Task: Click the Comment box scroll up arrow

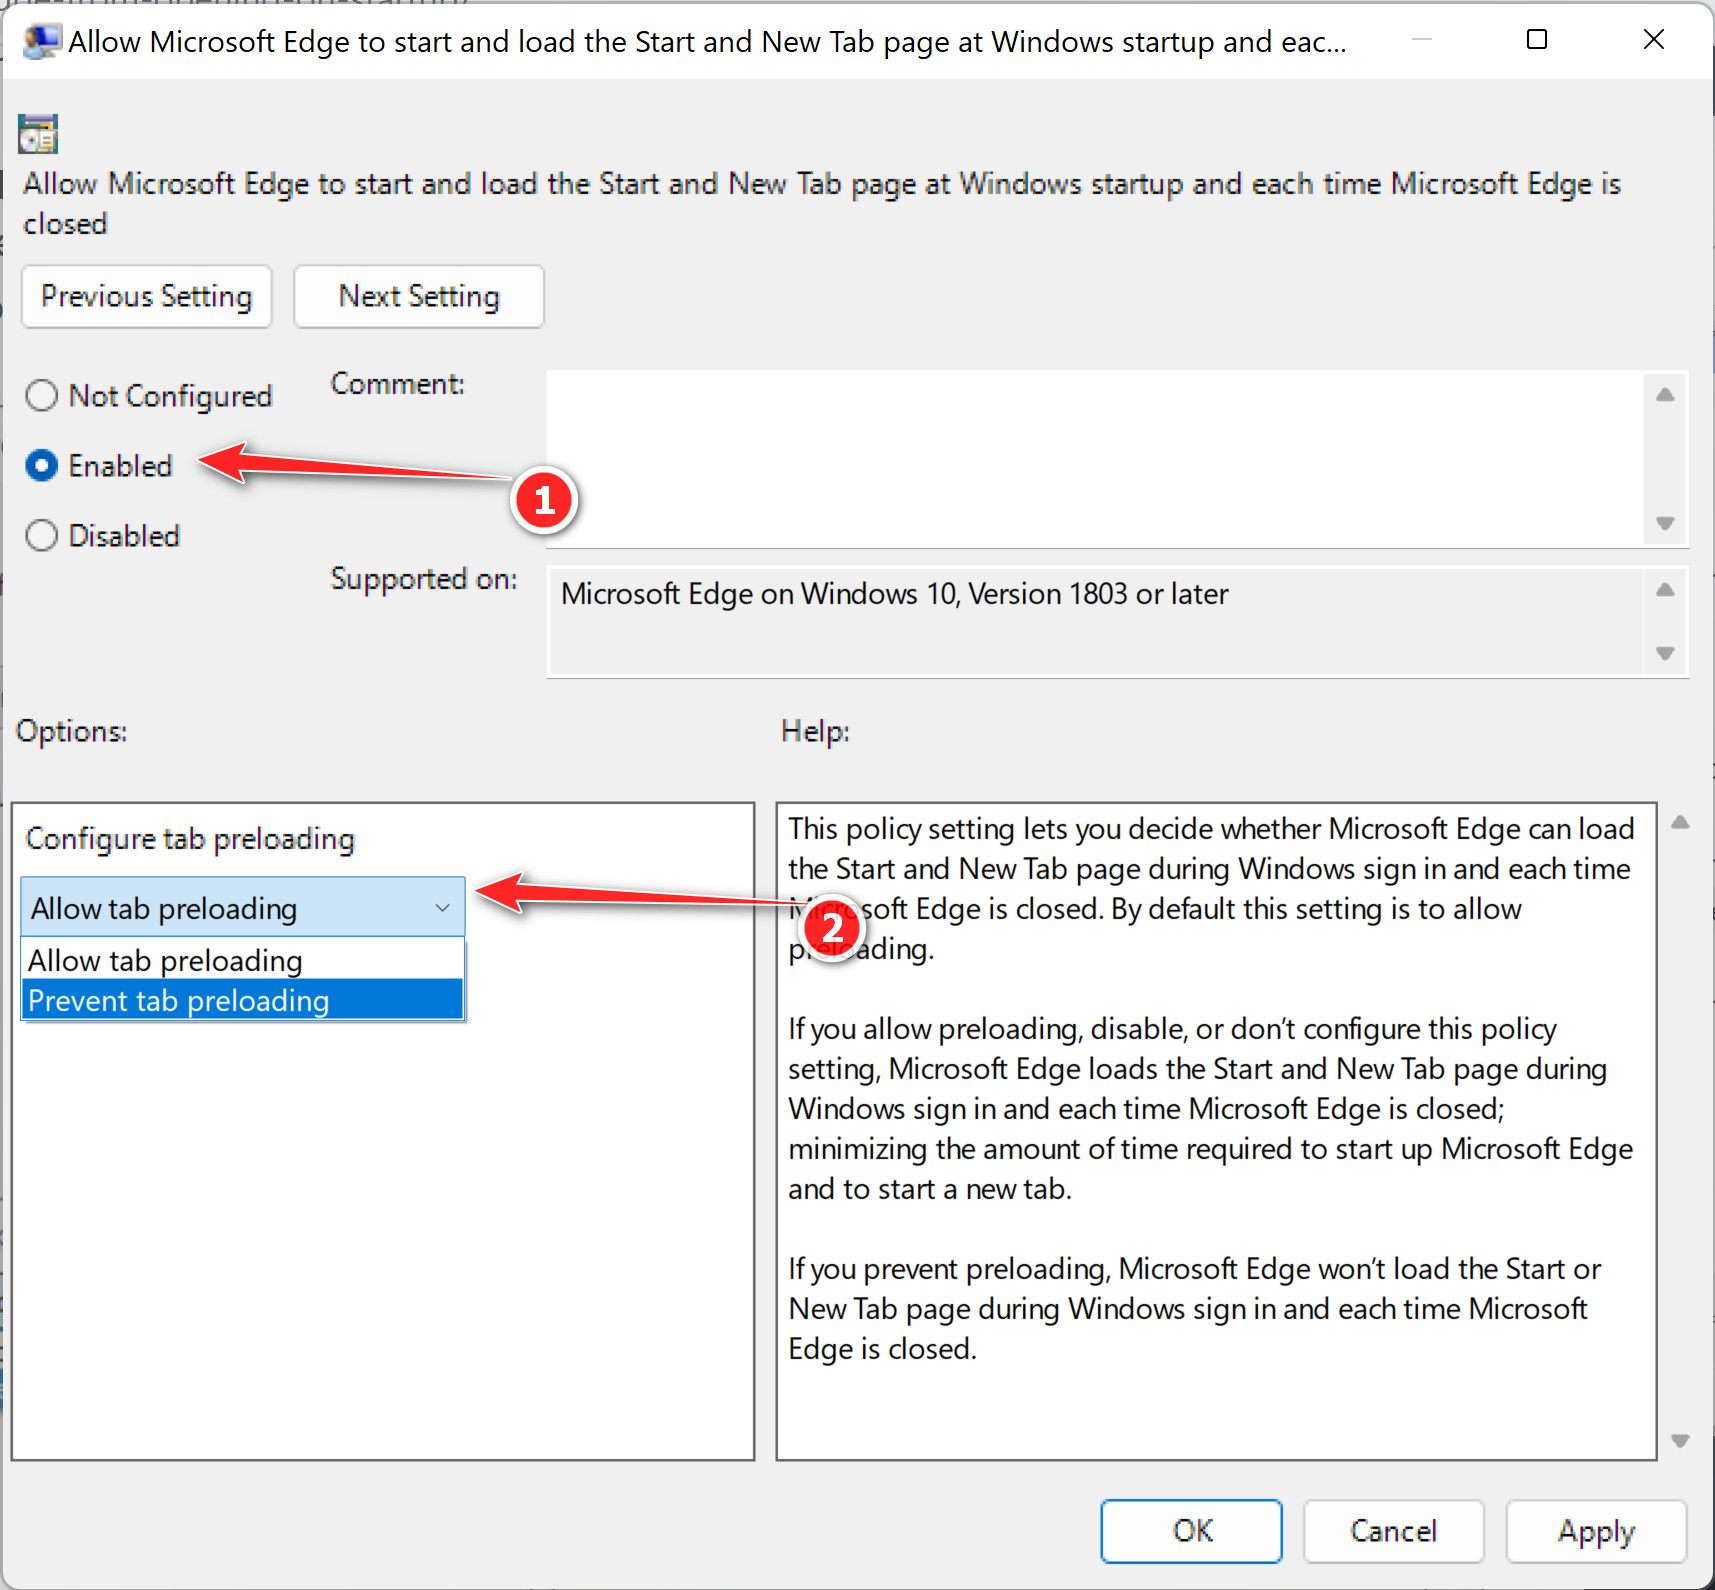Action: click(x=1665, y=395)
